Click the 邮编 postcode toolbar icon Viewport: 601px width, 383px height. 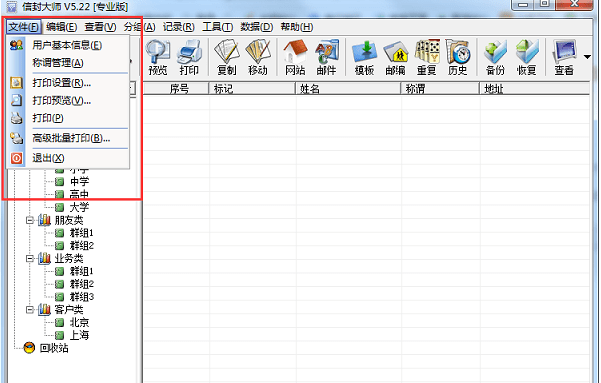click(395, 58)
